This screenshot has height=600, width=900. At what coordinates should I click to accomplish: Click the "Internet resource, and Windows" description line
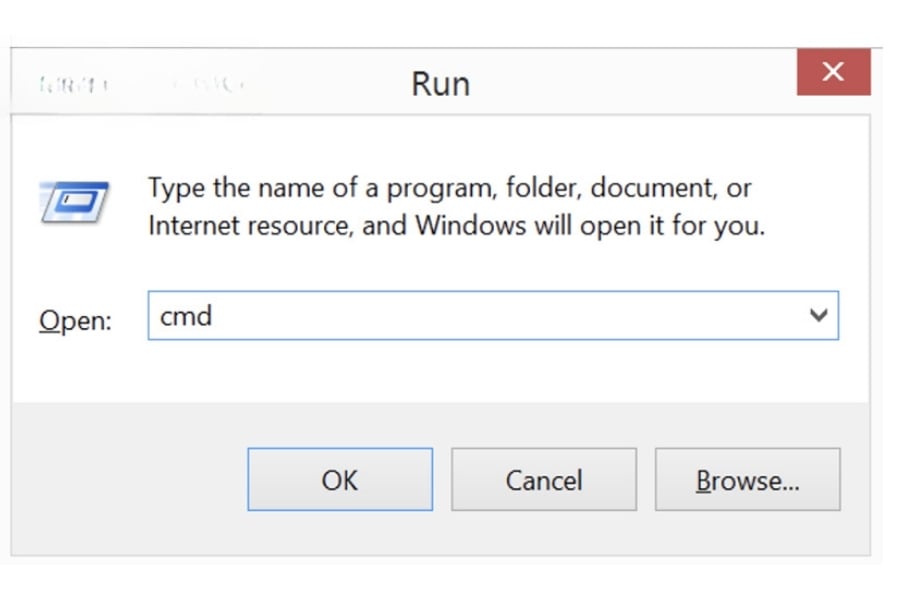(455, 226)
